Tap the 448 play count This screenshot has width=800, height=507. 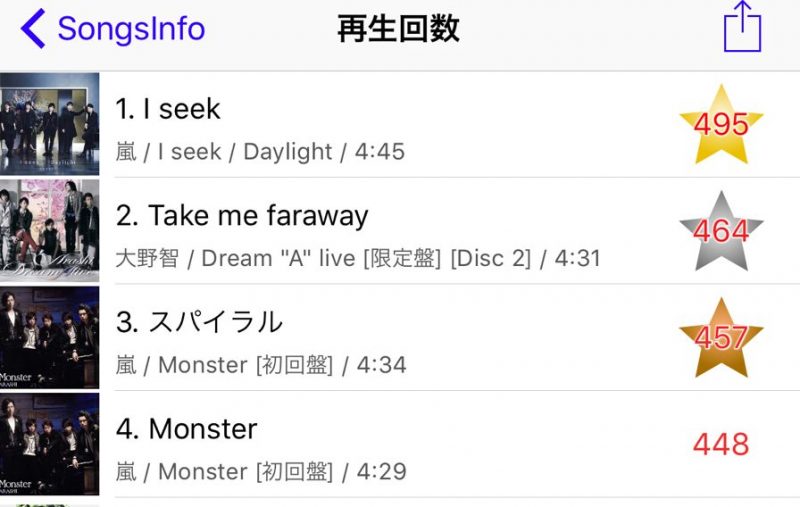point(721,444)
